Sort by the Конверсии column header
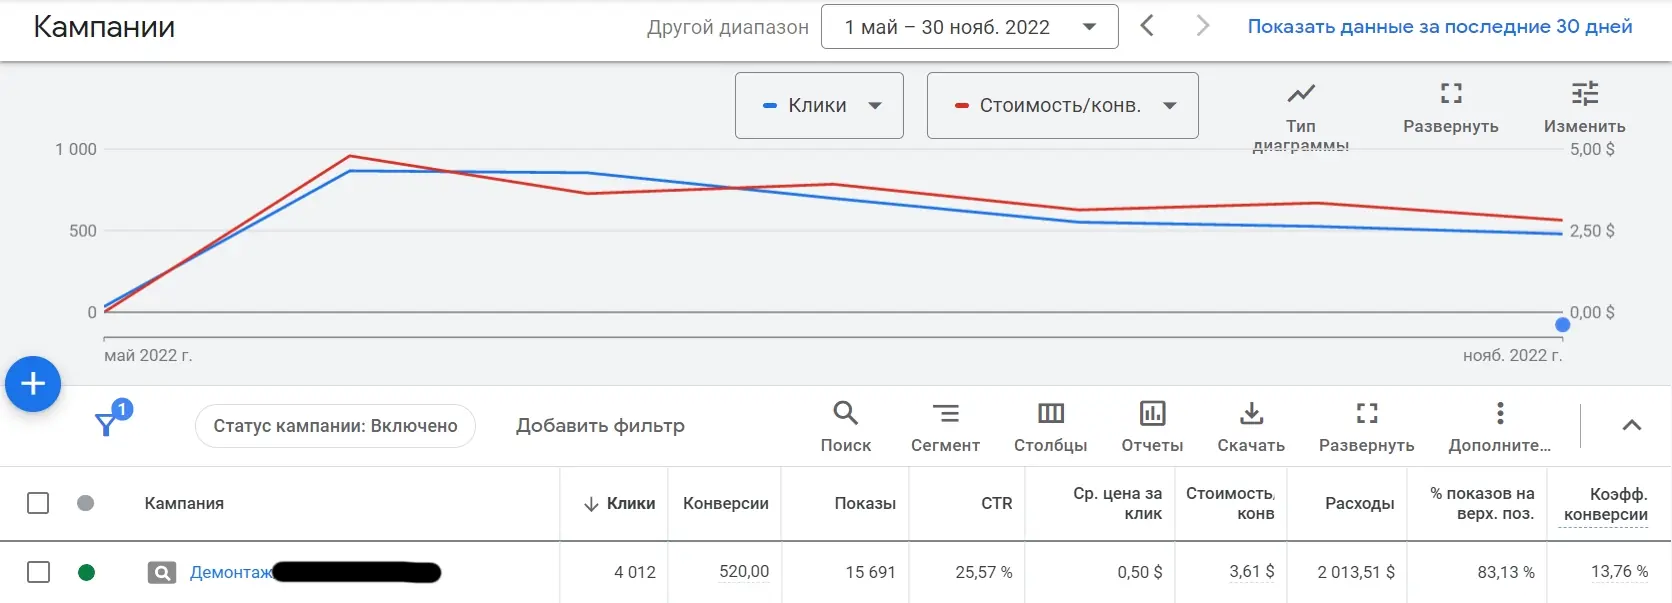The width and height of the screenshot is (1672, 603). pos(725,503)
